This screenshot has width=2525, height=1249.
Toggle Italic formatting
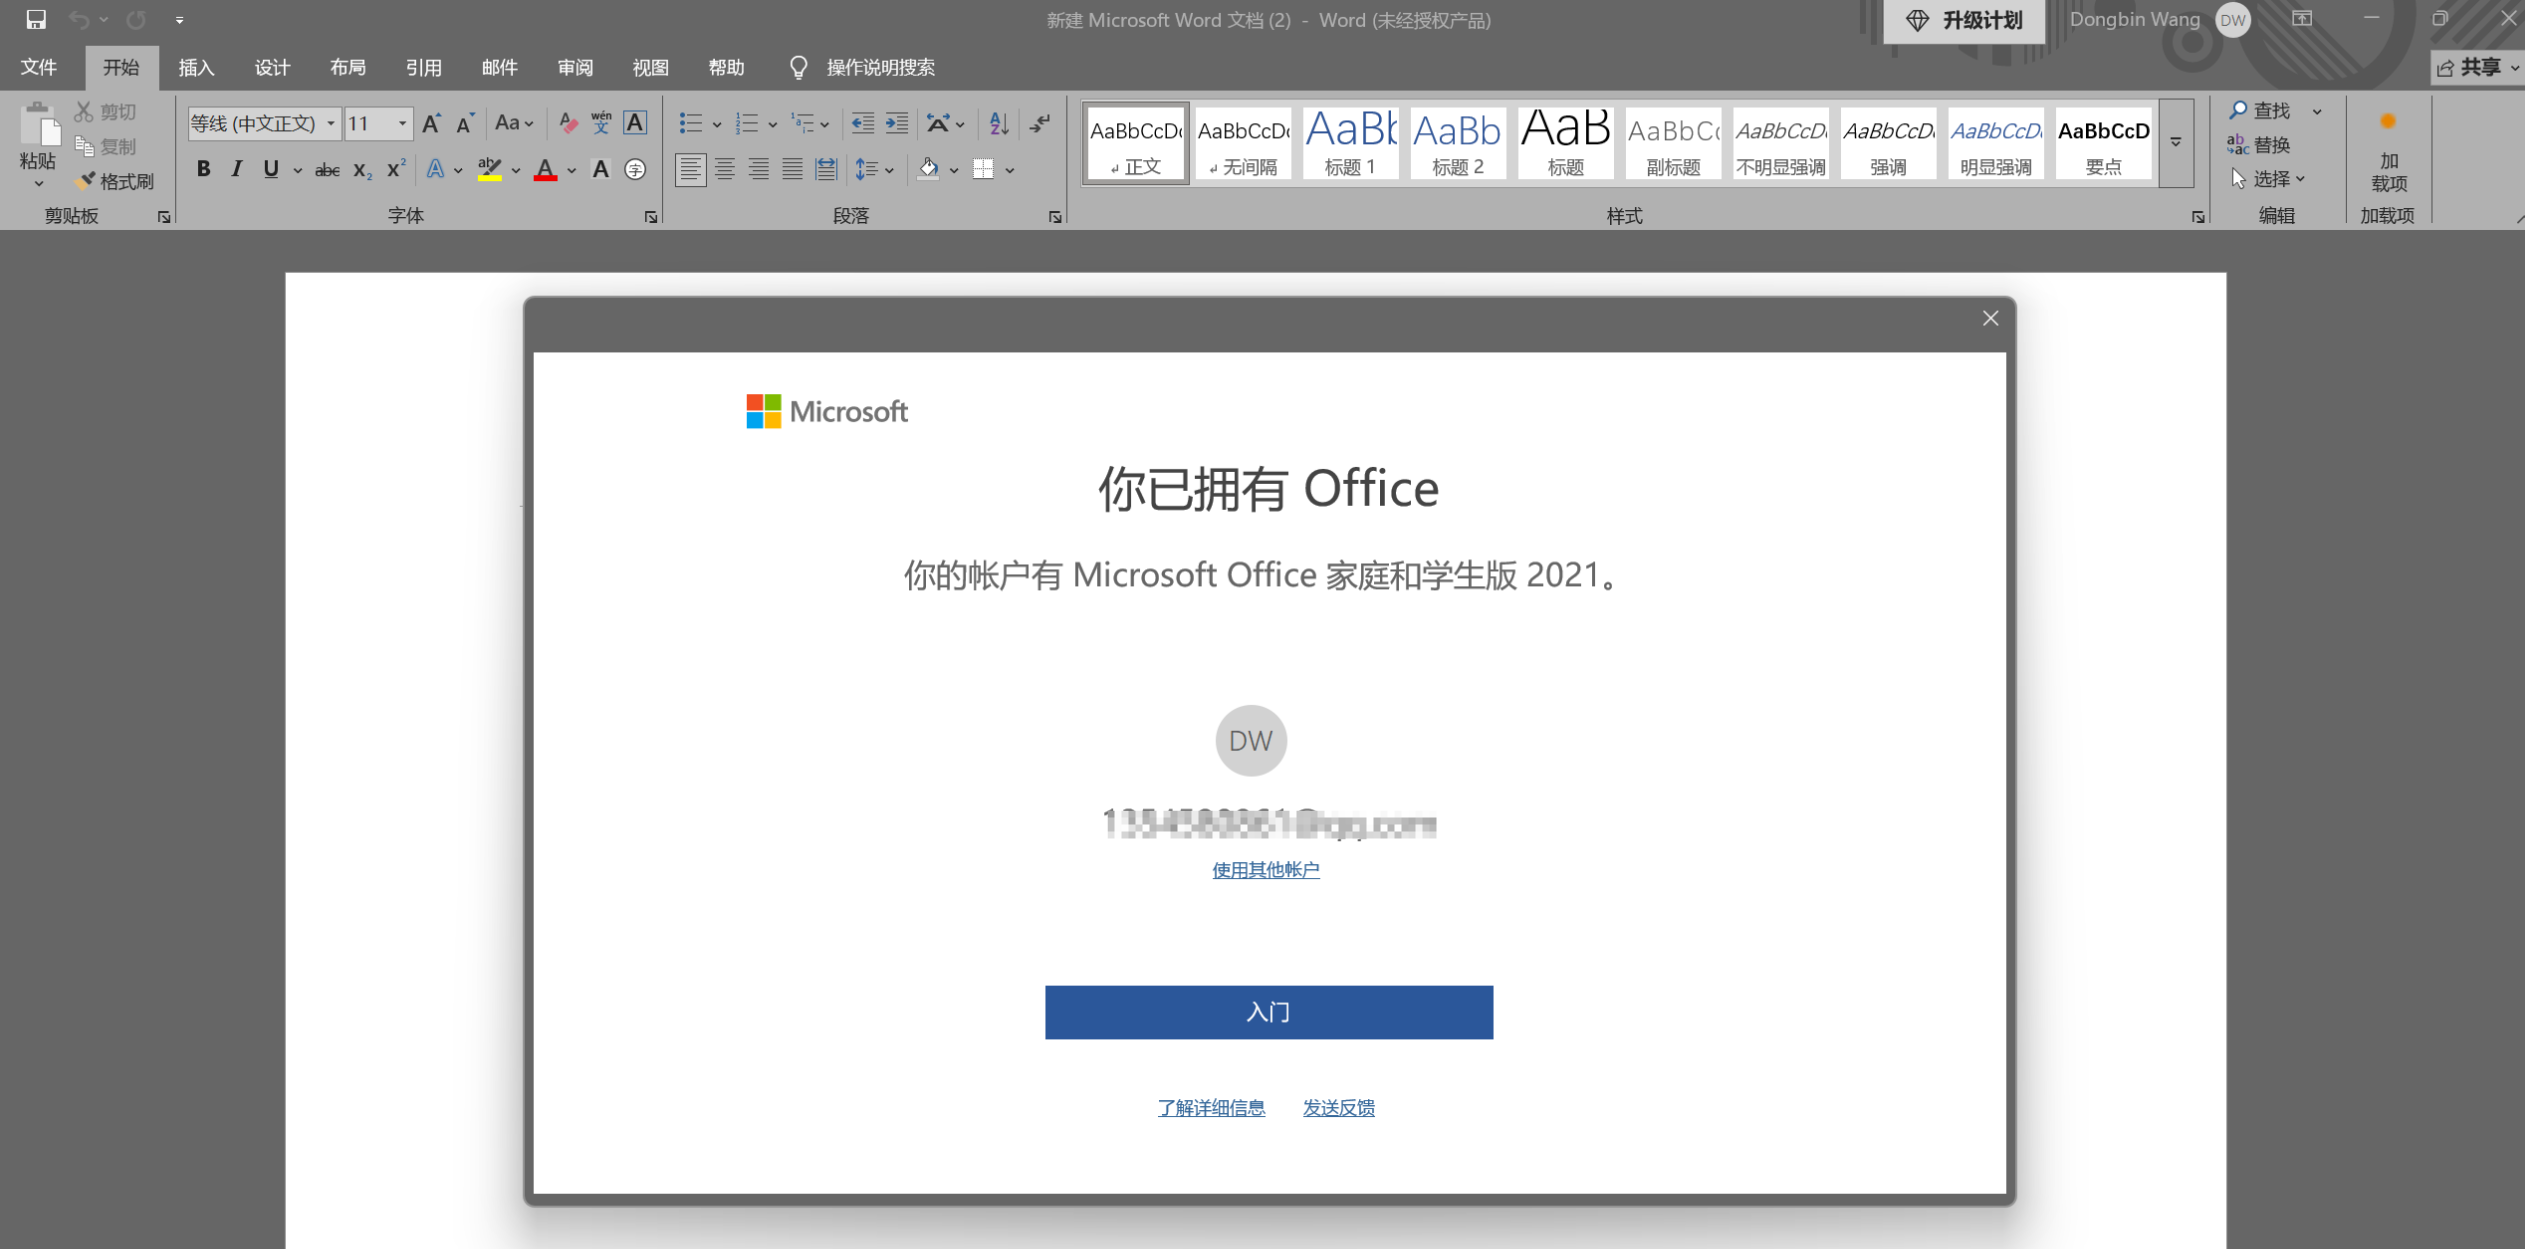coord(236,169)
